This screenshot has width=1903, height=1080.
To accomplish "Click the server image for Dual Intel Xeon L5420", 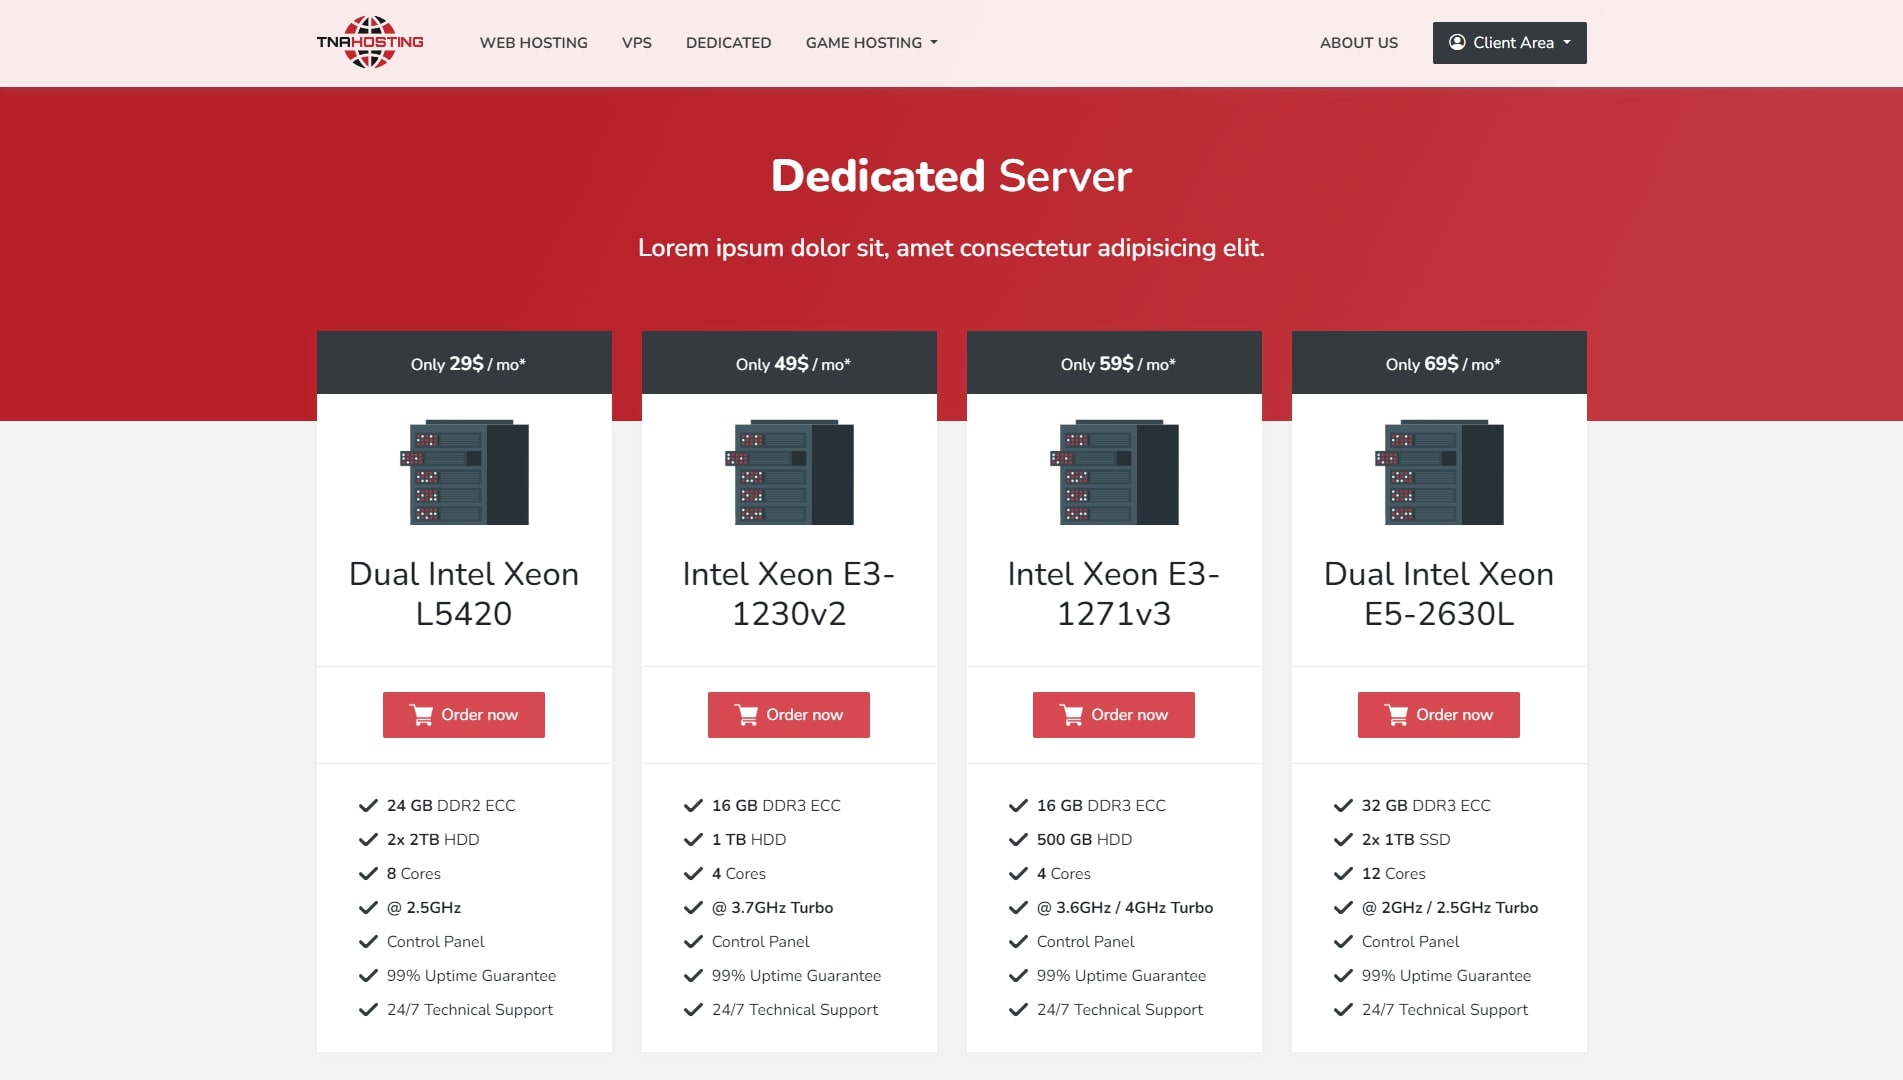I will [464, 472].
